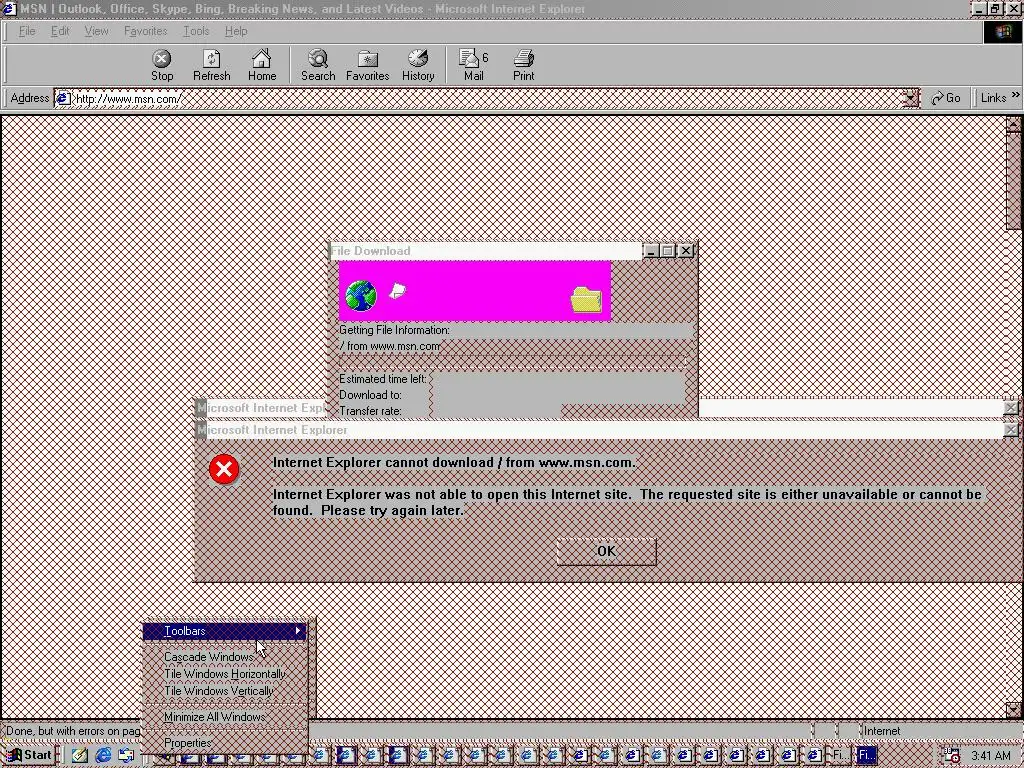This screenshot has width=1024, height=768.
Task: Open the Mail toolbar icon
Action: [x=473, y=65]
